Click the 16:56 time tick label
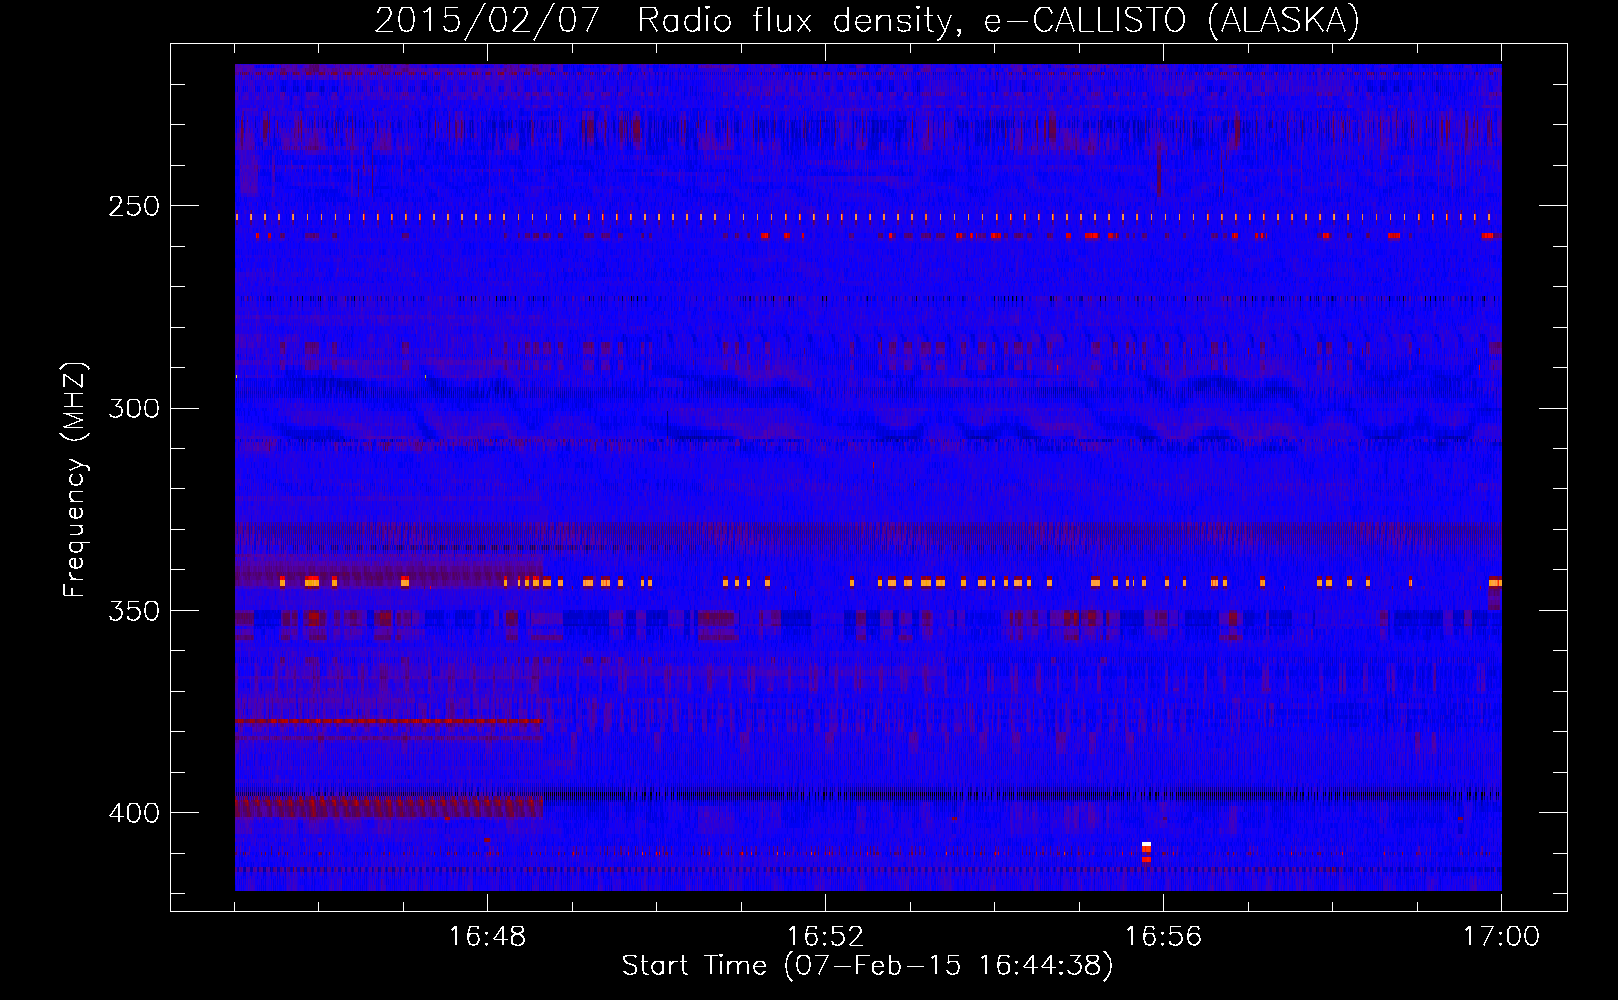The height and width of the screenshot is (1000, 1618). pos(1163,936)
